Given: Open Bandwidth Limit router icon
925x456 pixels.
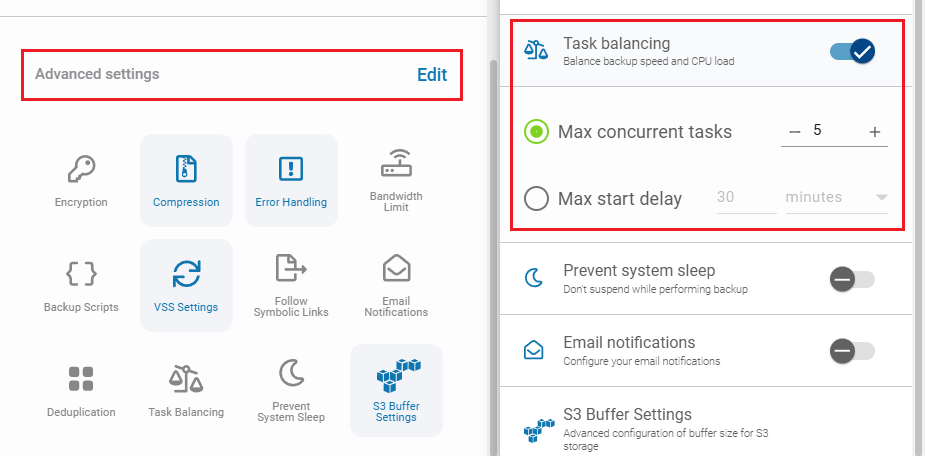Looking at the screenshot, I should point(396,163).
